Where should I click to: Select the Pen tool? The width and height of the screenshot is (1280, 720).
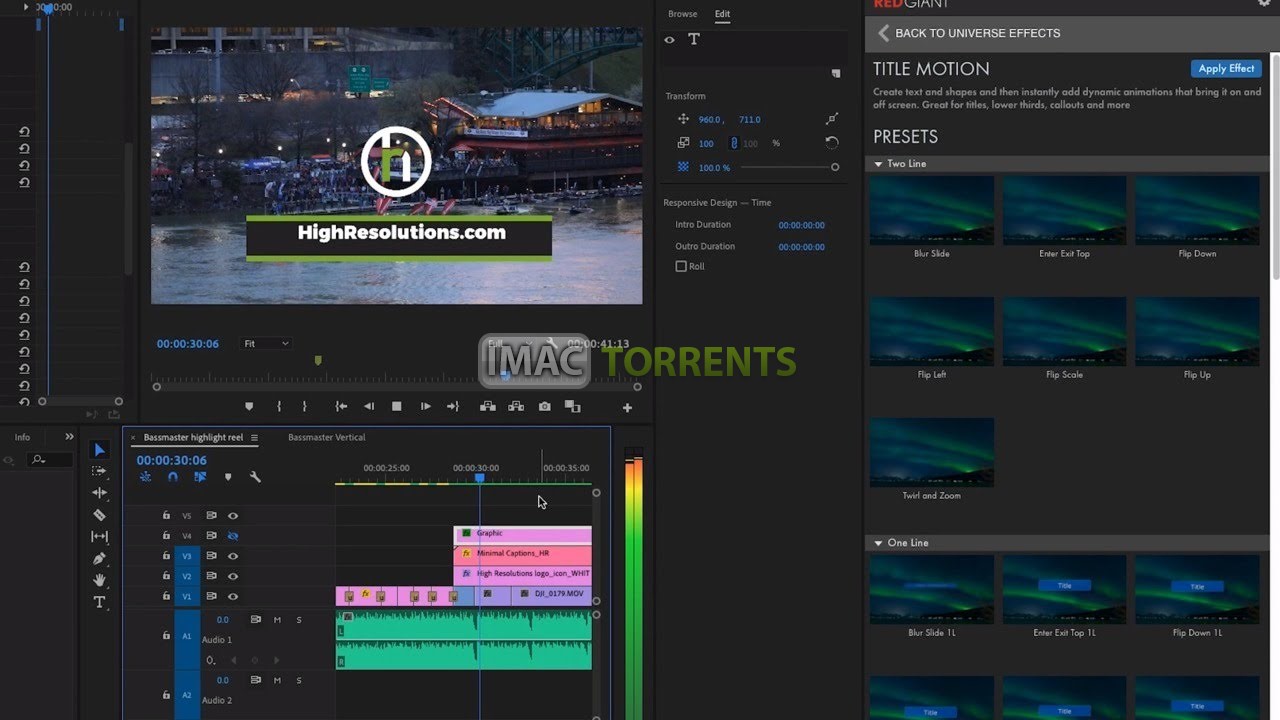coord(99,559)
